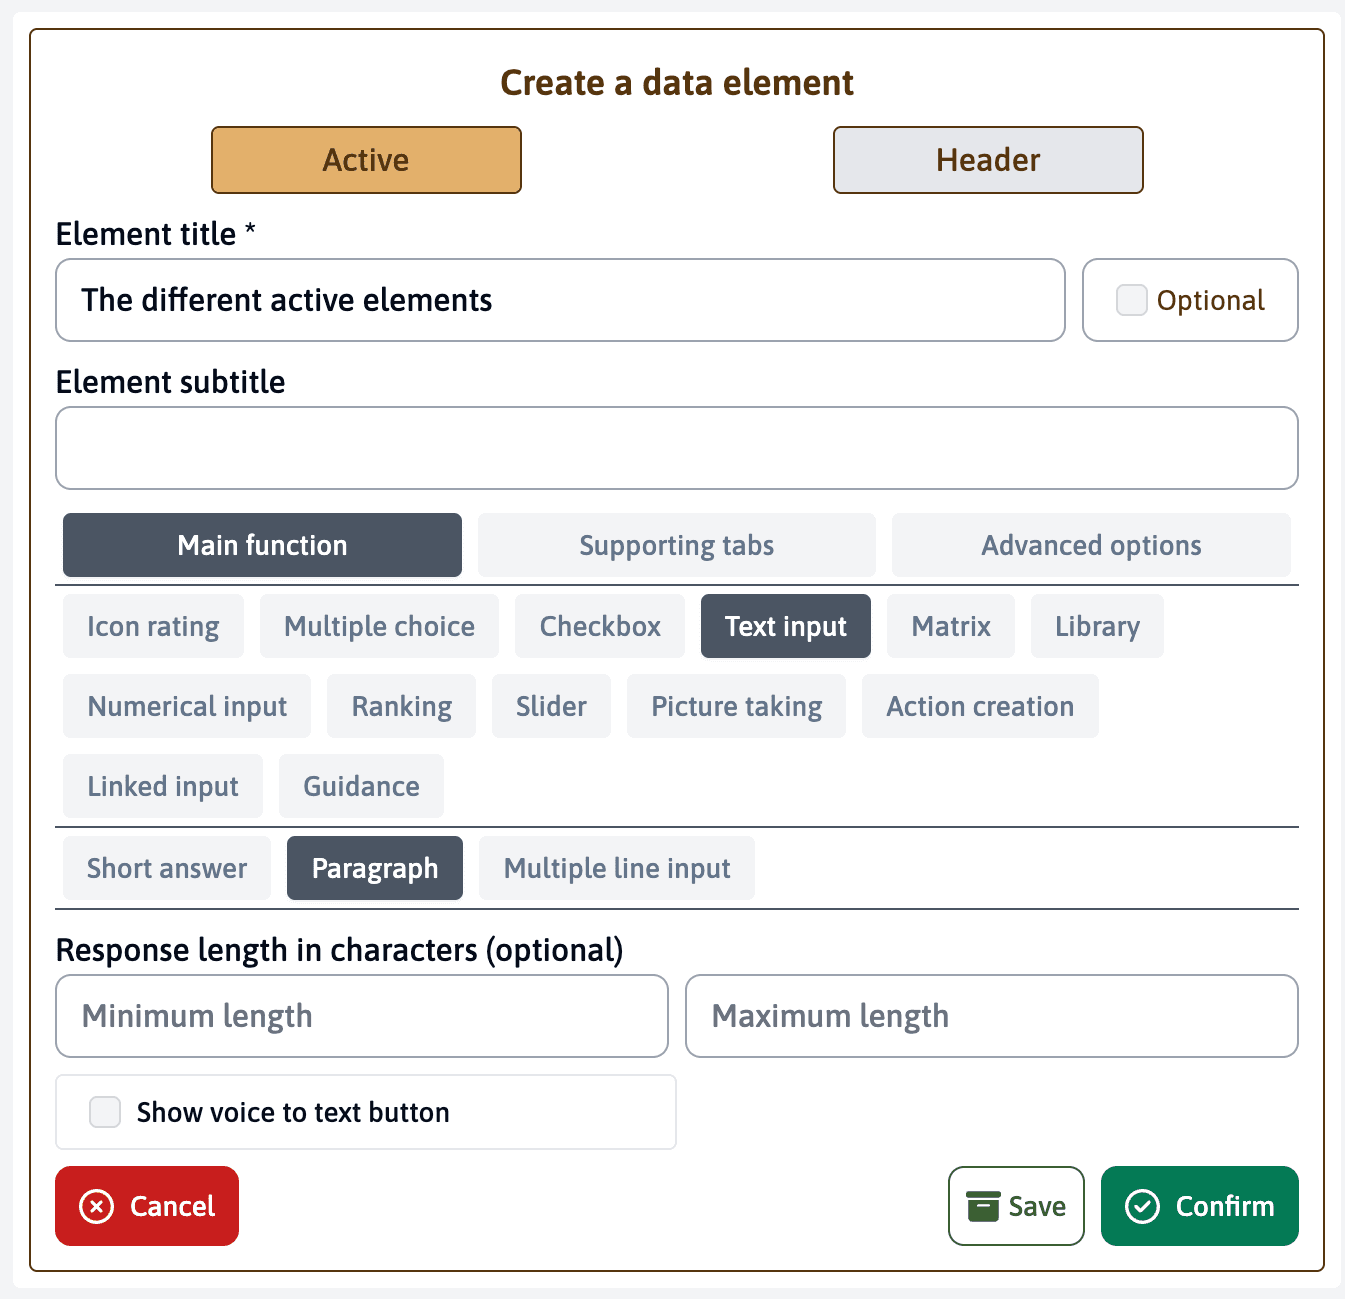Pick the Slider input type
The width and height of the screenshot is (1345, 1299).
pos(551,706)
